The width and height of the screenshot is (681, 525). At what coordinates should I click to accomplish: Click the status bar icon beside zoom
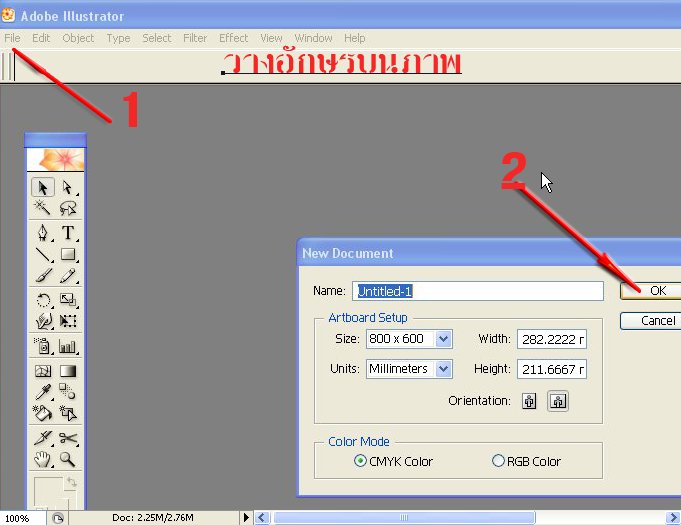tap(58, 518)
